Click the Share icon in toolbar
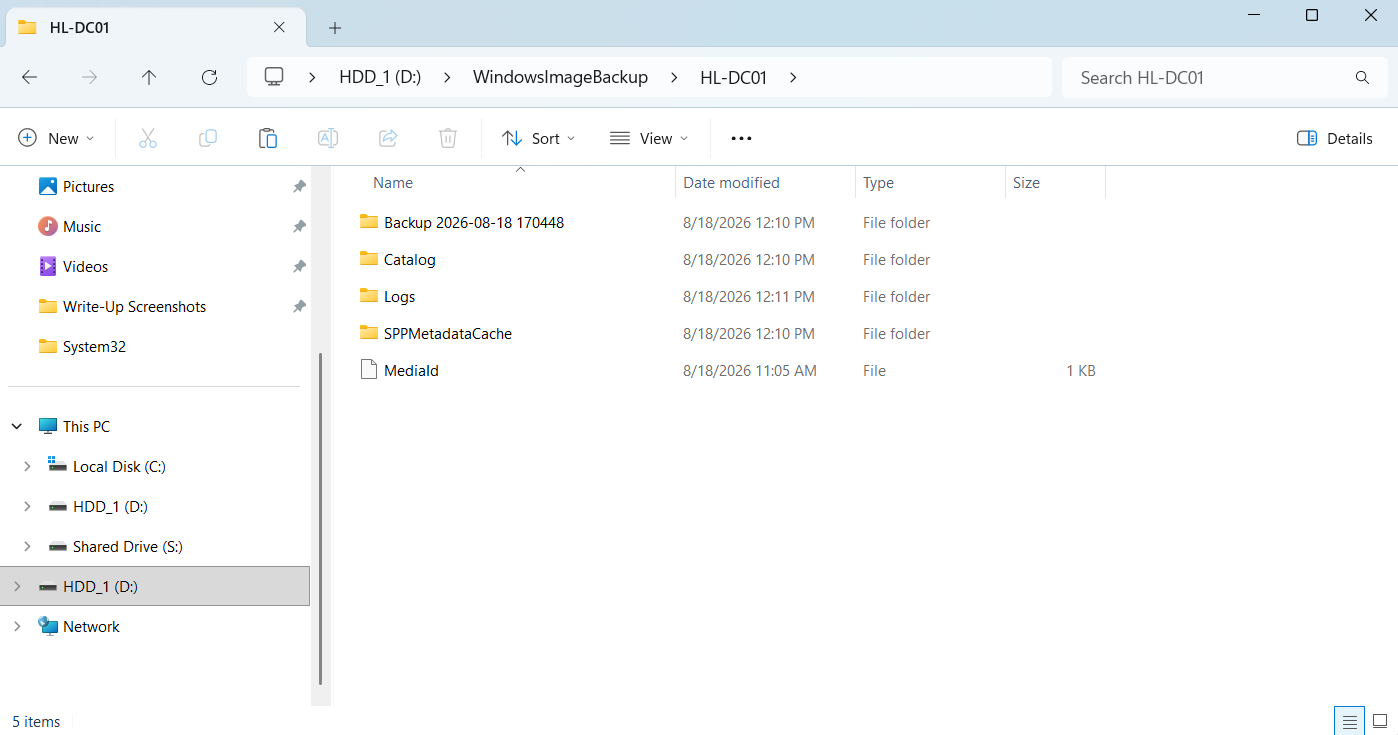Image resolution: width=1398 pixels, height=735 pixels. (x=388, y=139)
